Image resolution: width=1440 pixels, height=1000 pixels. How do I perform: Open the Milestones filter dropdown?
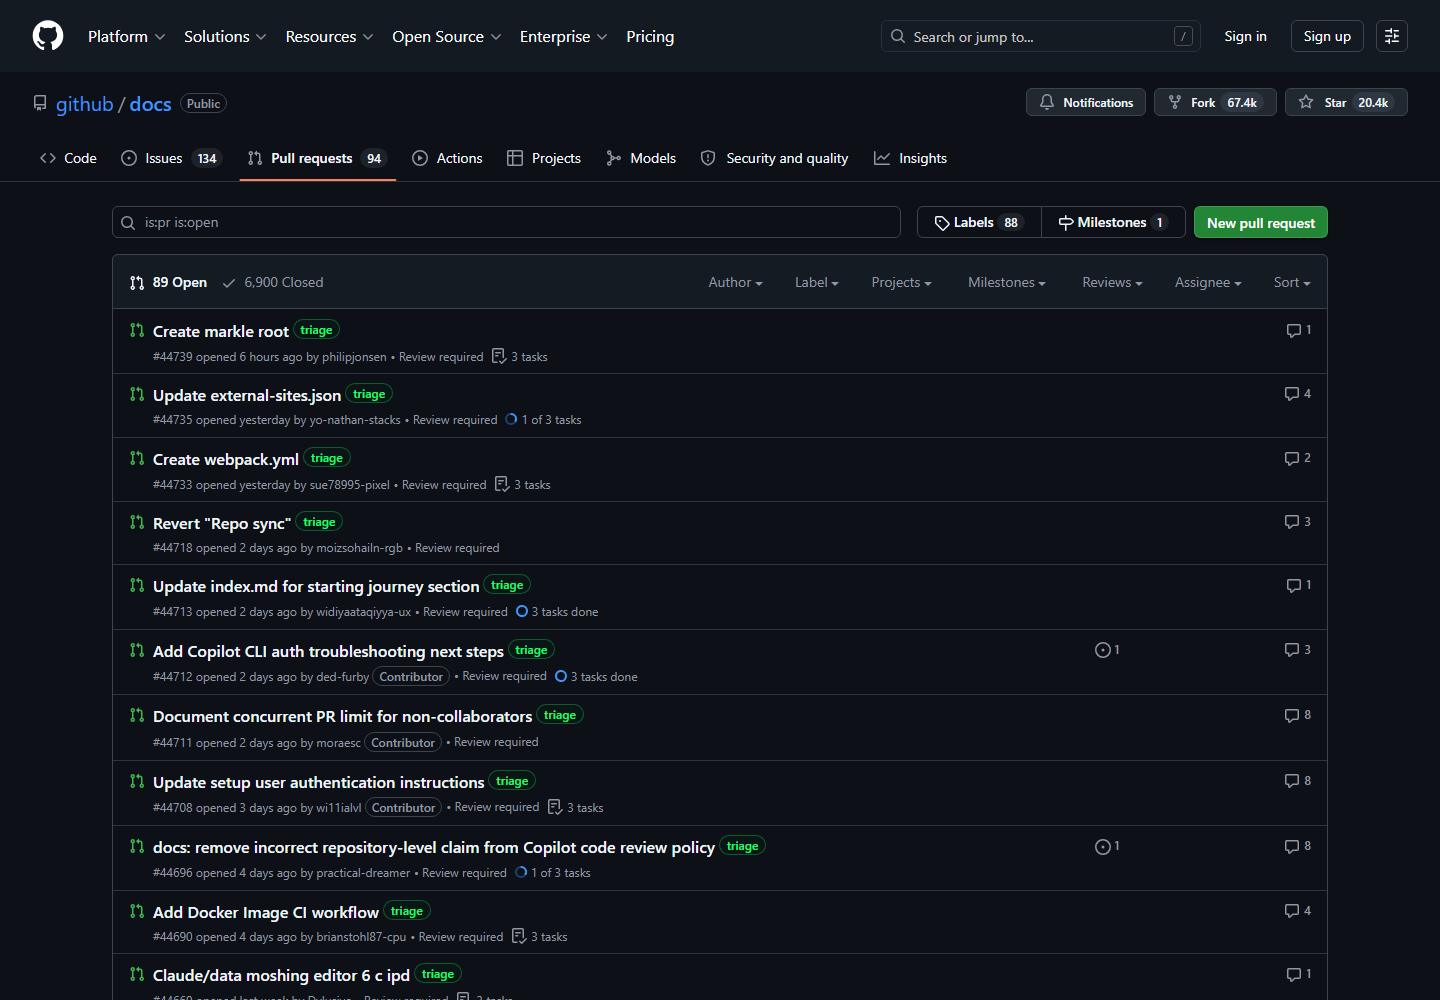(x=1006, y=282)
